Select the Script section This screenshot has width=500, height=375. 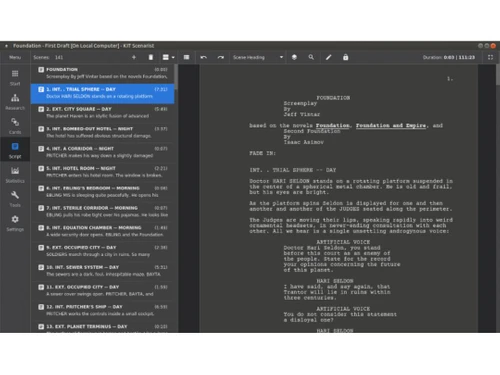(15, 151)
